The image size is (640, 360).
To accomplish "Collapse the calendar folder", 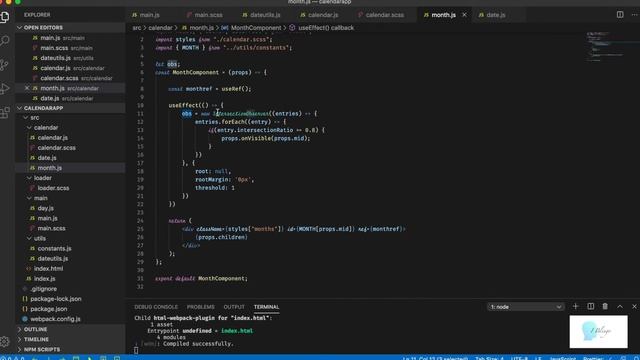I will (x=45, y=128).
